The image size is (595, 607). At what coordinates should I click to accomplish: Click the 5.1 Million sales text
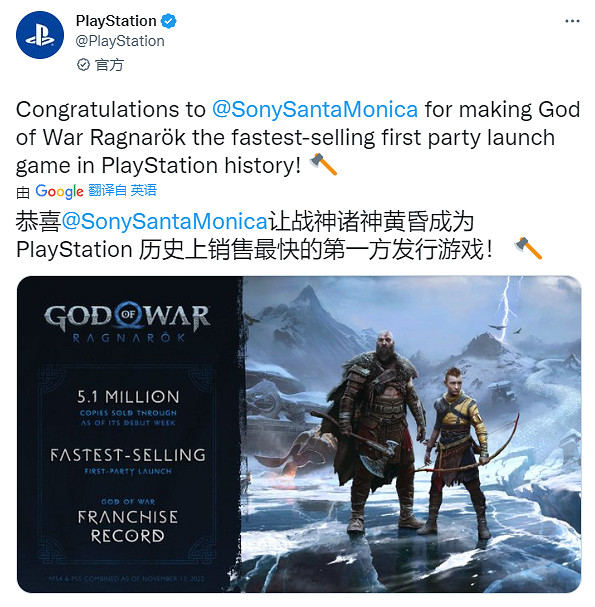coord(128,397)
